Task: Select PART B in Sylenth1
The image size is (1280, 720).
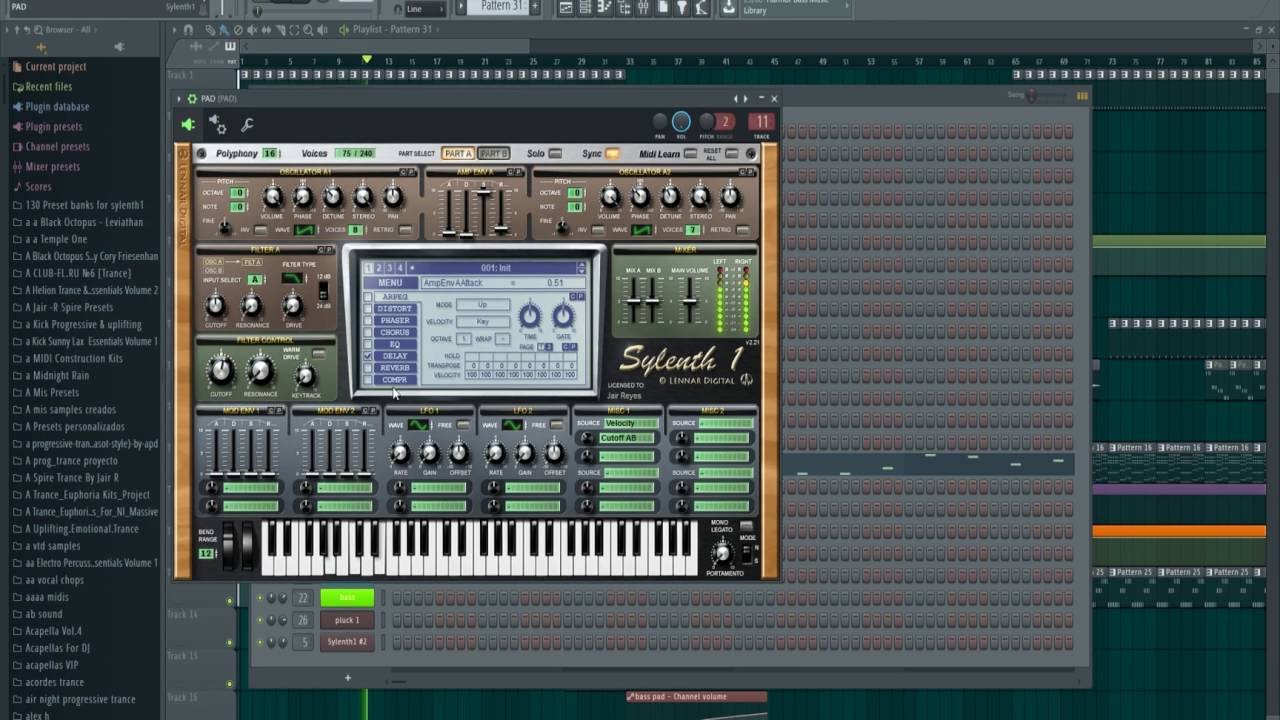Action: point(493,154)
